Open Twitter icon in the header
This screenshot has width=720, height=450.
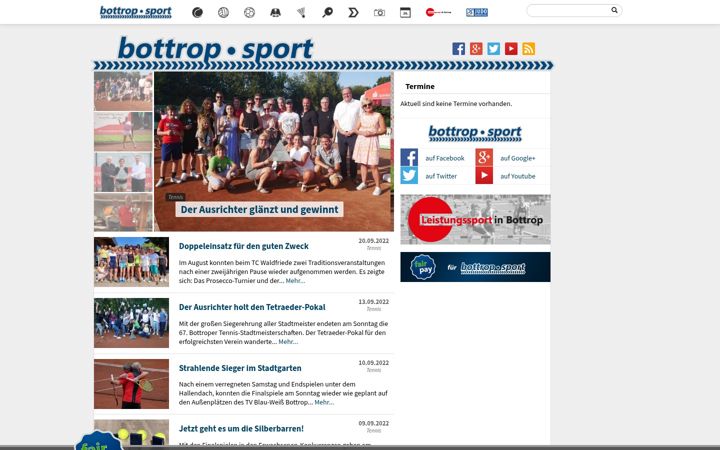pos(494,49)
